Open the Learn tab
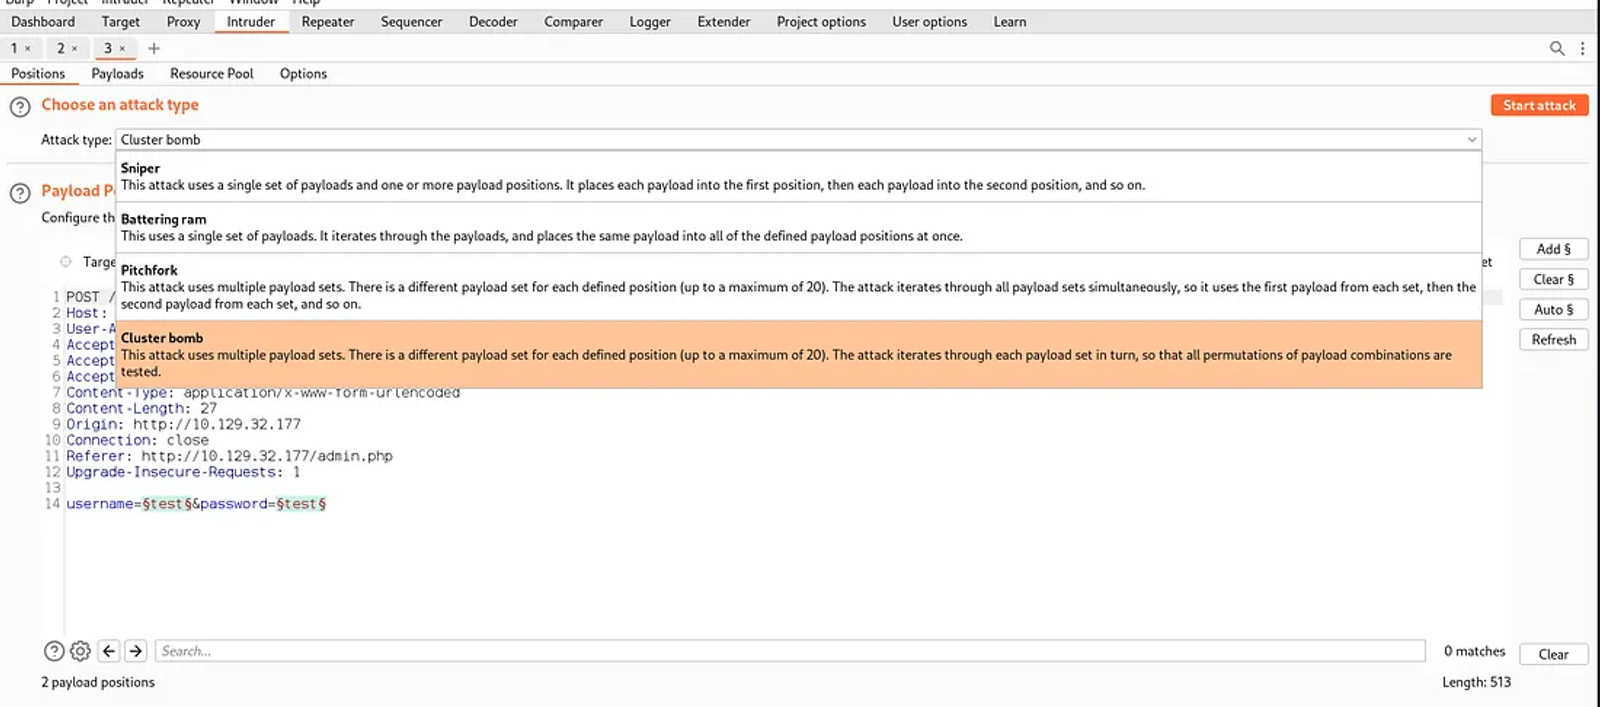This screenshot has width=1600, height=707. pos(1010,21)
